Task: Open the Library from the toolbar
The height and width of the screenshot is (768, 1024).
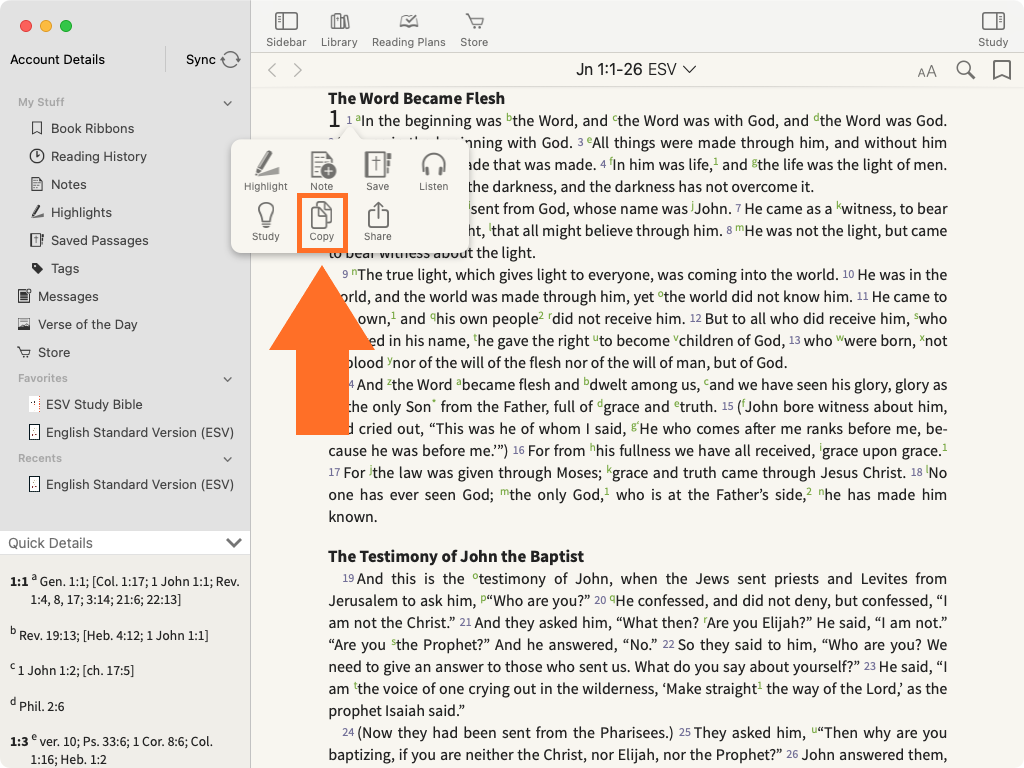Action: (x=339, y=29)
